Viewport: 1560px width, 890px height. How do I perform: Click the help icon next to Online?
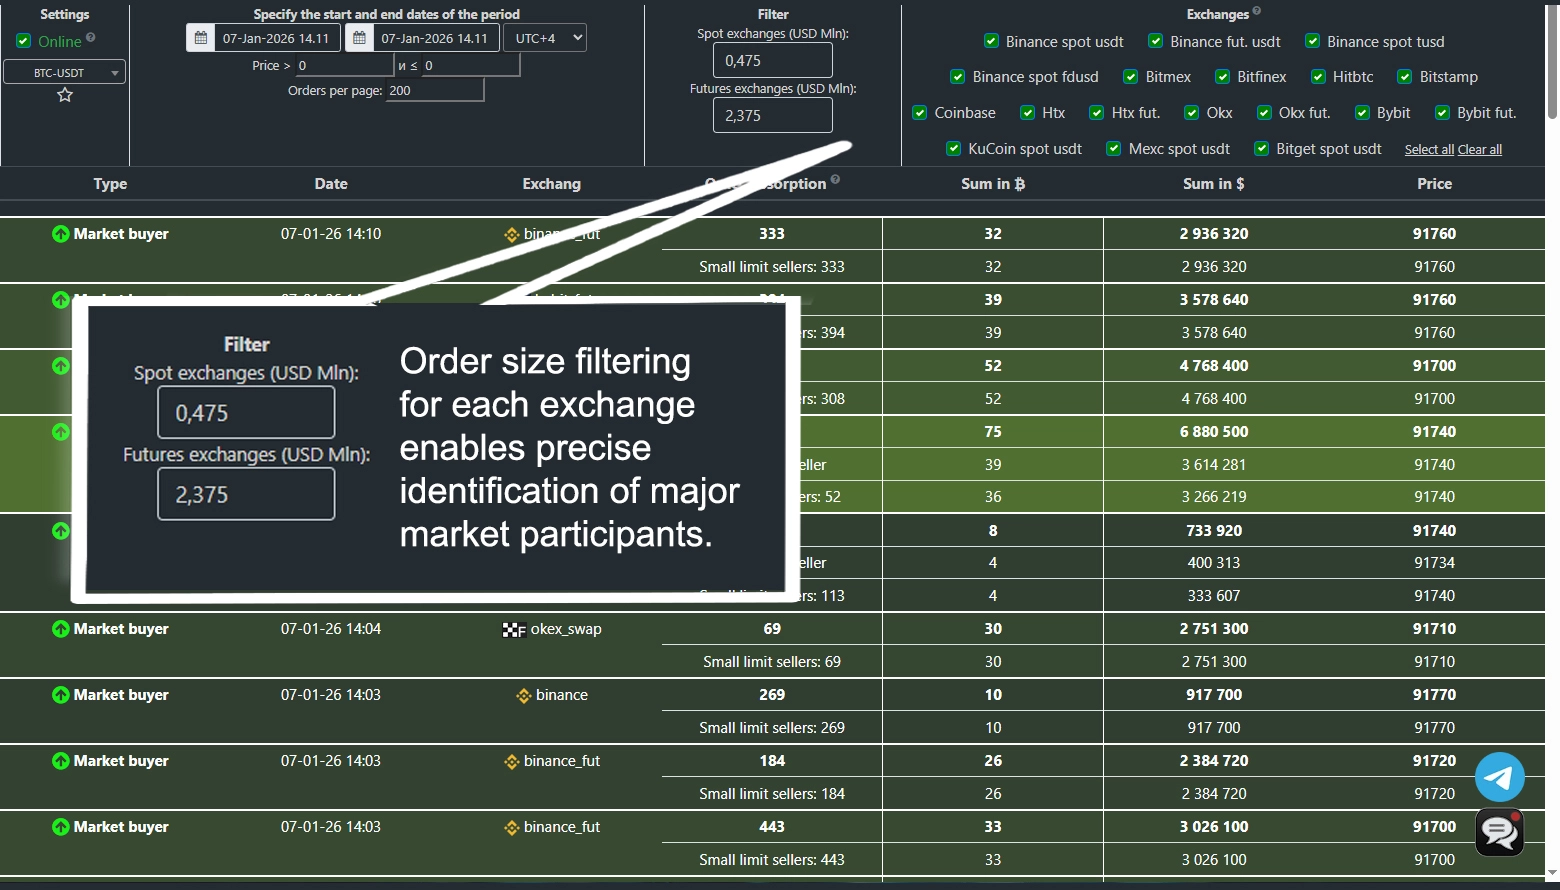[x=91, y=38]
